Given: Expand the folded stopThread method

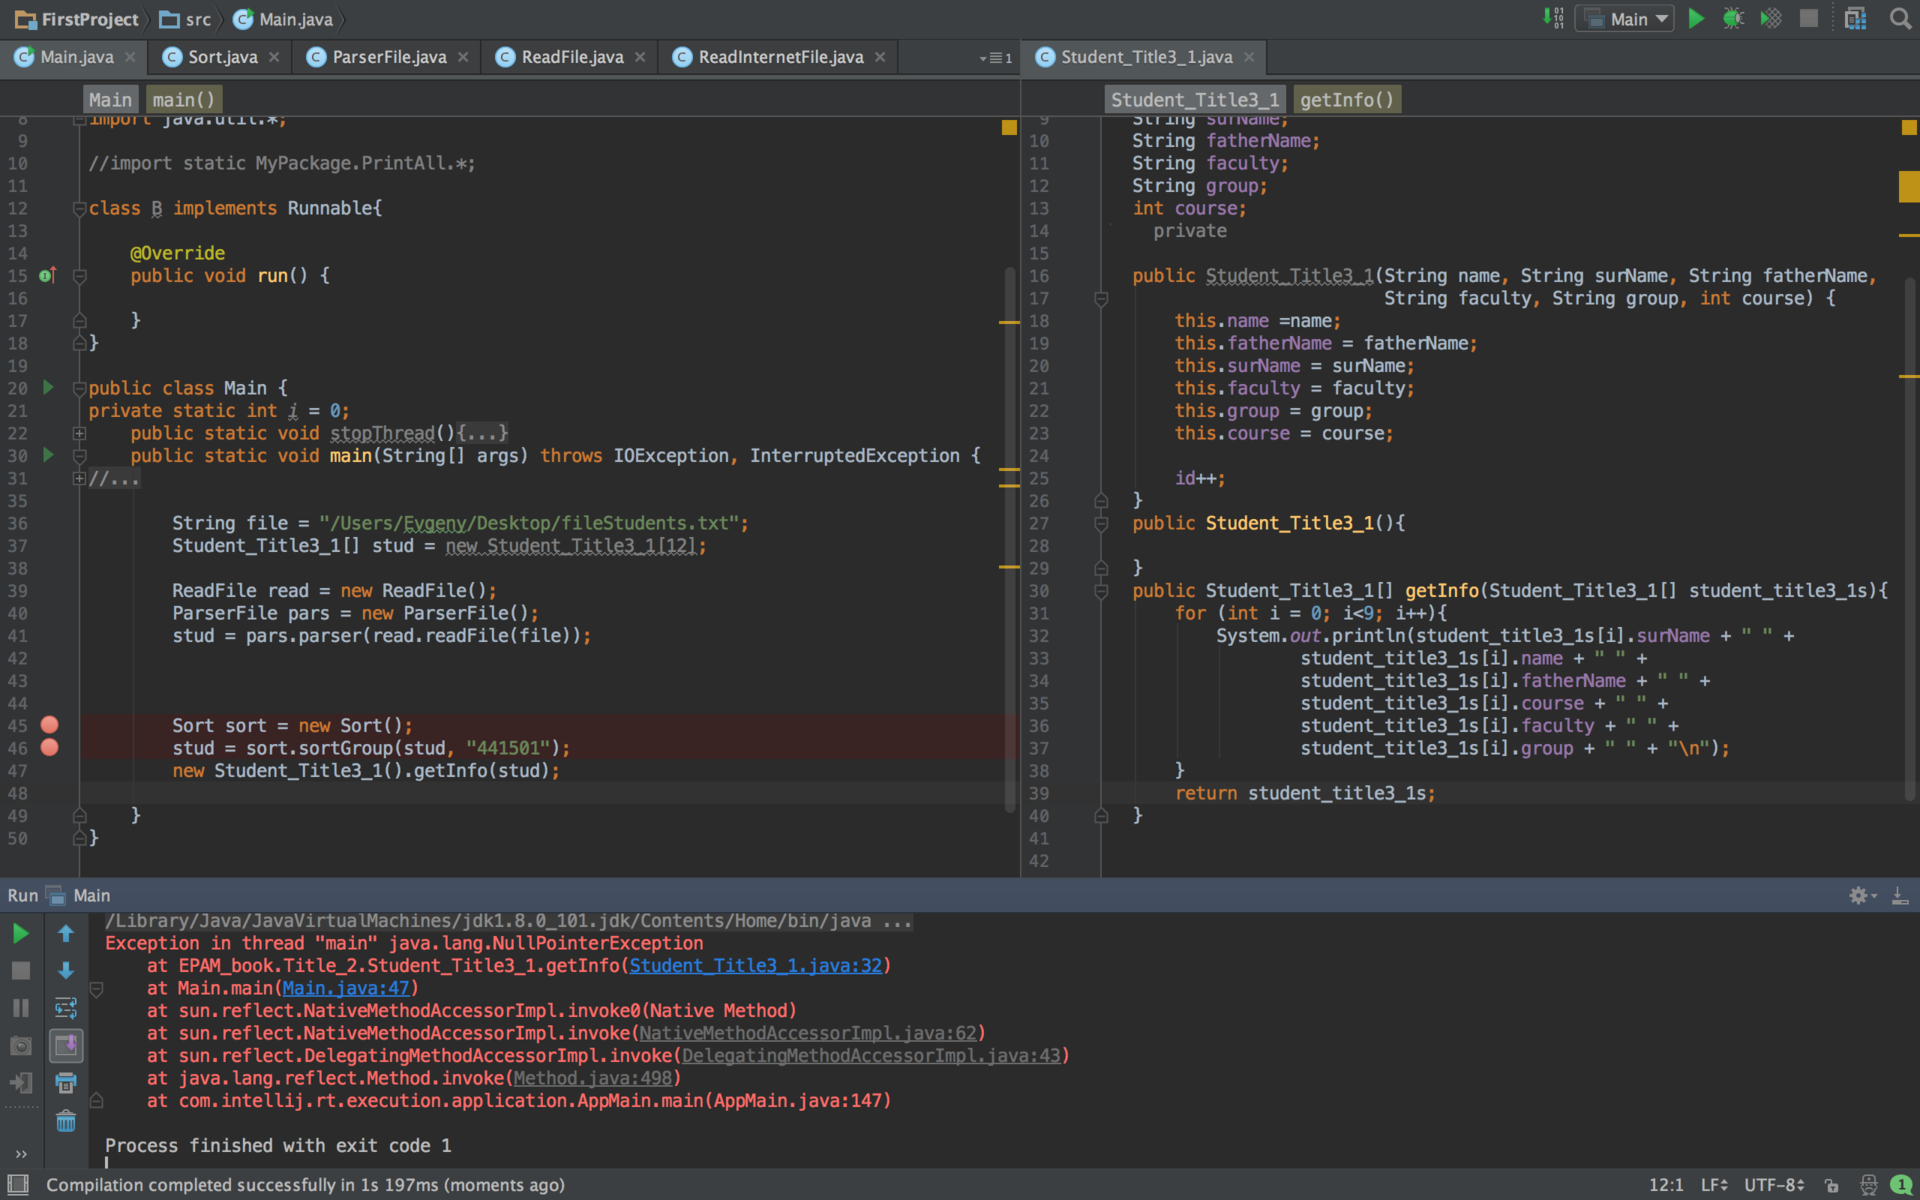Looking at the screenshot, I should pos(79,433).
